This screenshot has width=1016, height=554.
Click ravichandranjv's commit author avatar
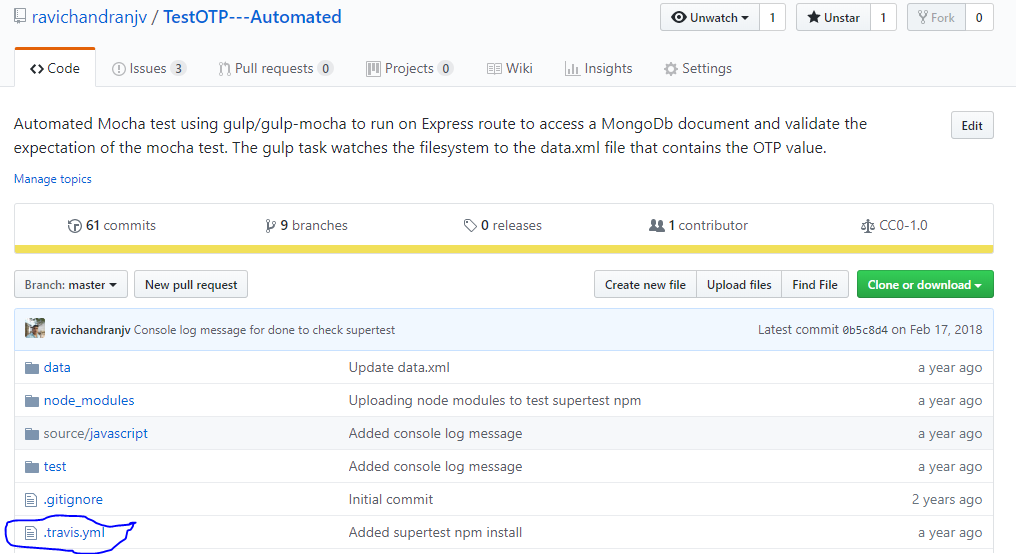click(x=35, y=329)
